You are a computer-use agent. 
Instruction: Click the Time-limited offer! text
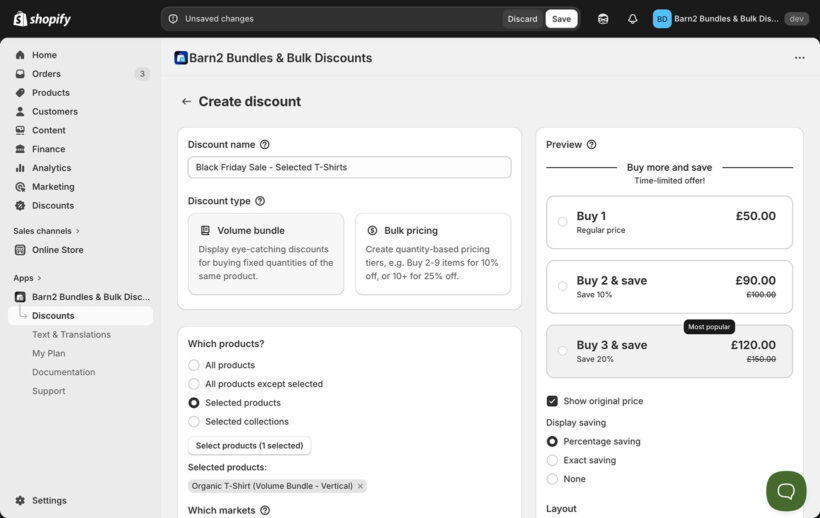click(x=669, y=180)
